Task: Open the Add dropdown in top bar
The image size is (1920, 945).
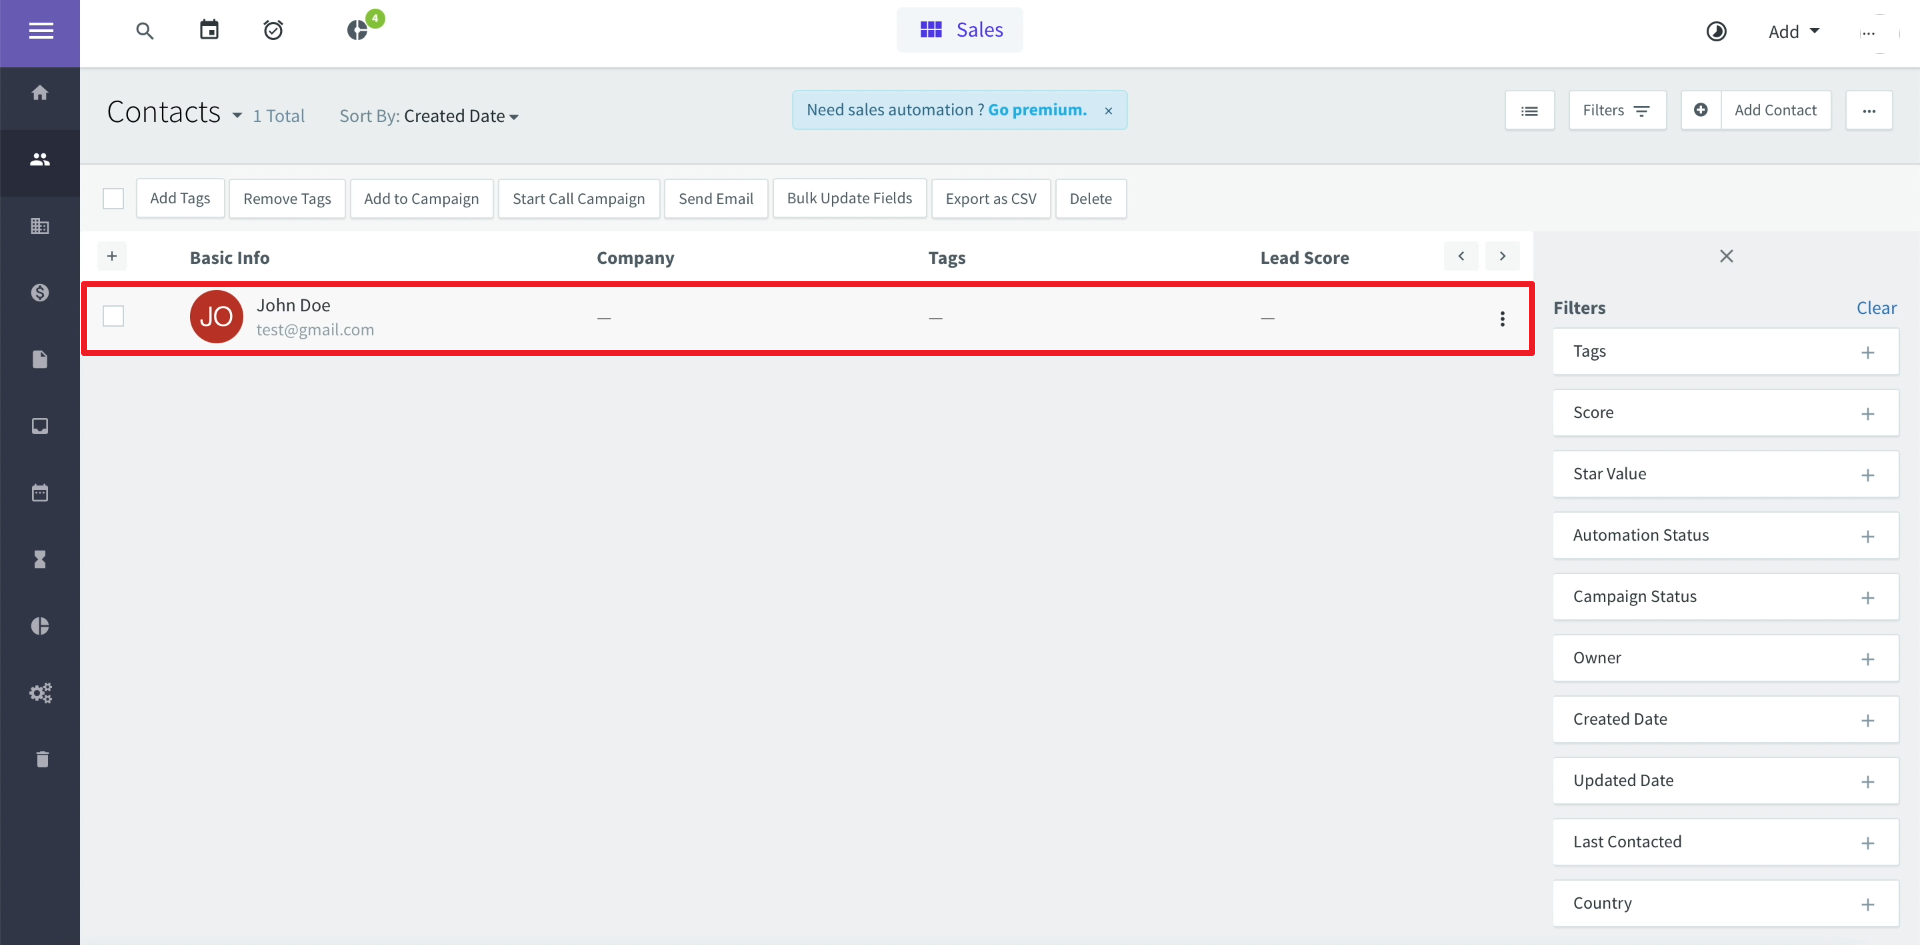Action: (1794, 32)
